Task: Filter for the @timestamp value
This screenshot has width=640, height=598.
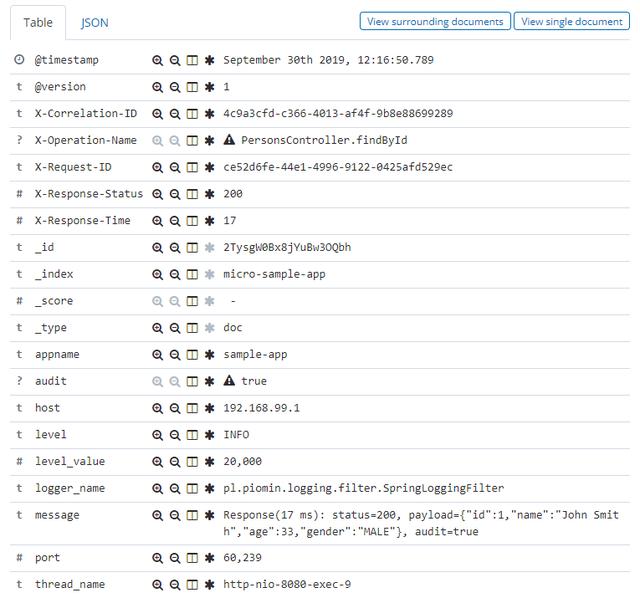Action: pos(157,60)
